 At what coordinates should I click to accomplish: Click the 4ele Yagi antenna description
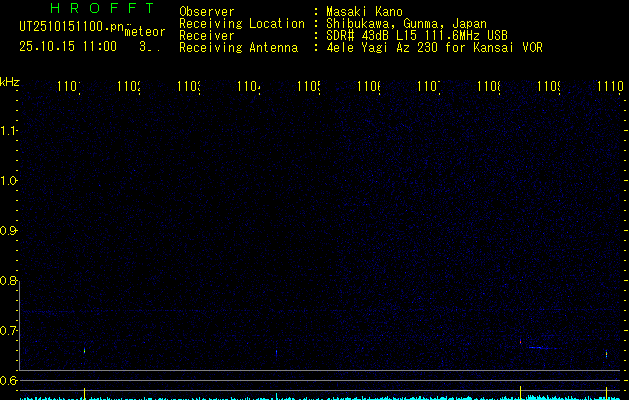[x=427, y=47]
